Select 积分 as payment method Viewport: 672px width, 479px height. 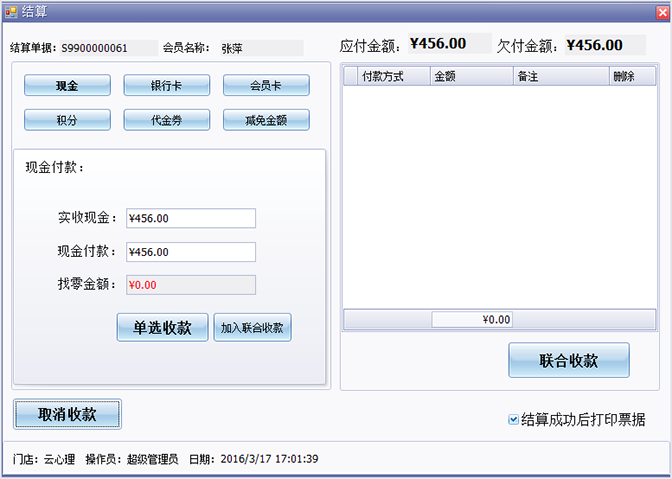coord(67,120)
